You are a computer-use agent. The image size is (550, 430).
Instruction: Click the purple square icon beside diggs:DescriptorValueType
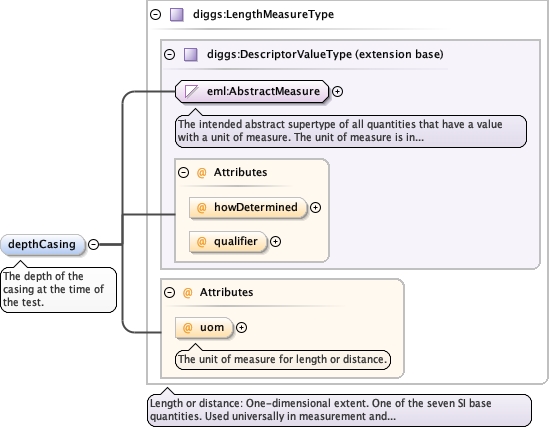click(x=191, y=54)
